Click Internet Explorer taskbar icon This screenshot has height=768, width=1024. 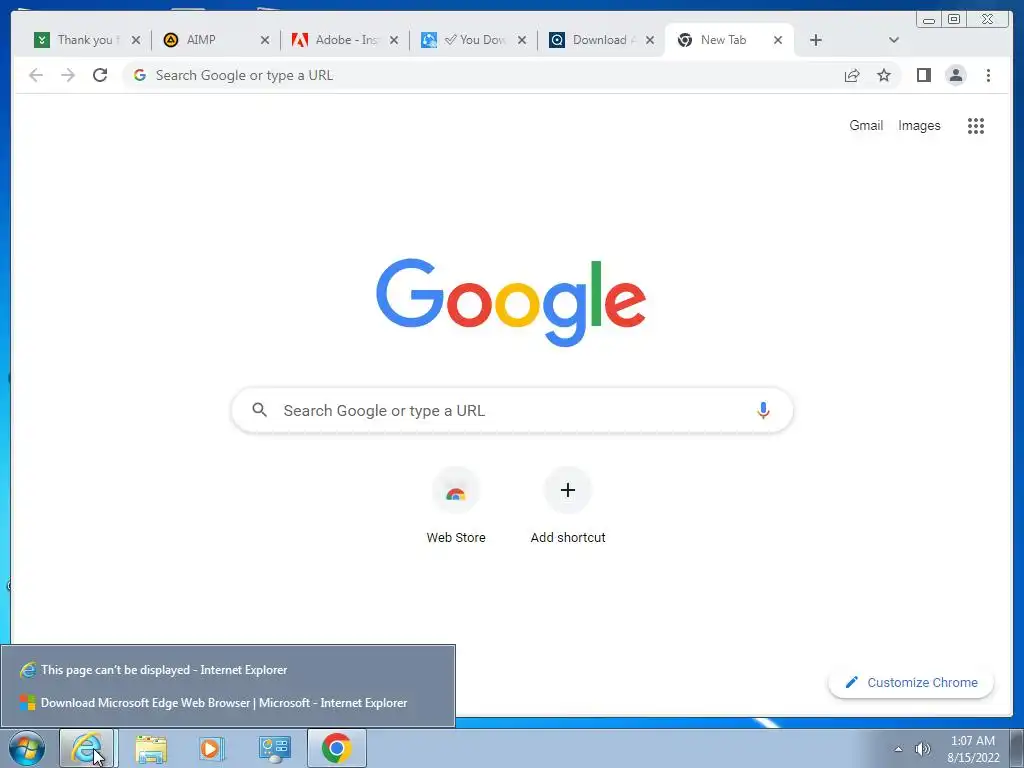87,748
